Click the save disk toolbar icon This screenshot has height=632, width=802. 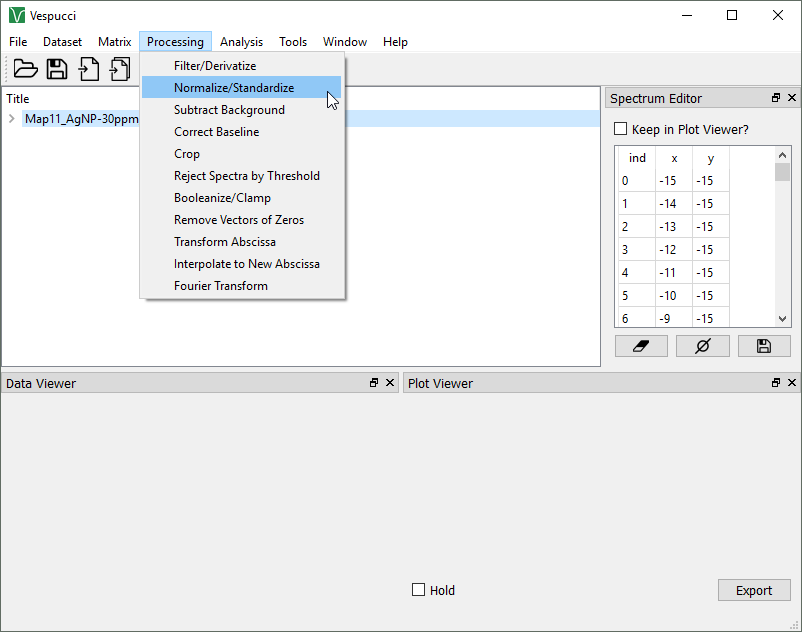57,69
